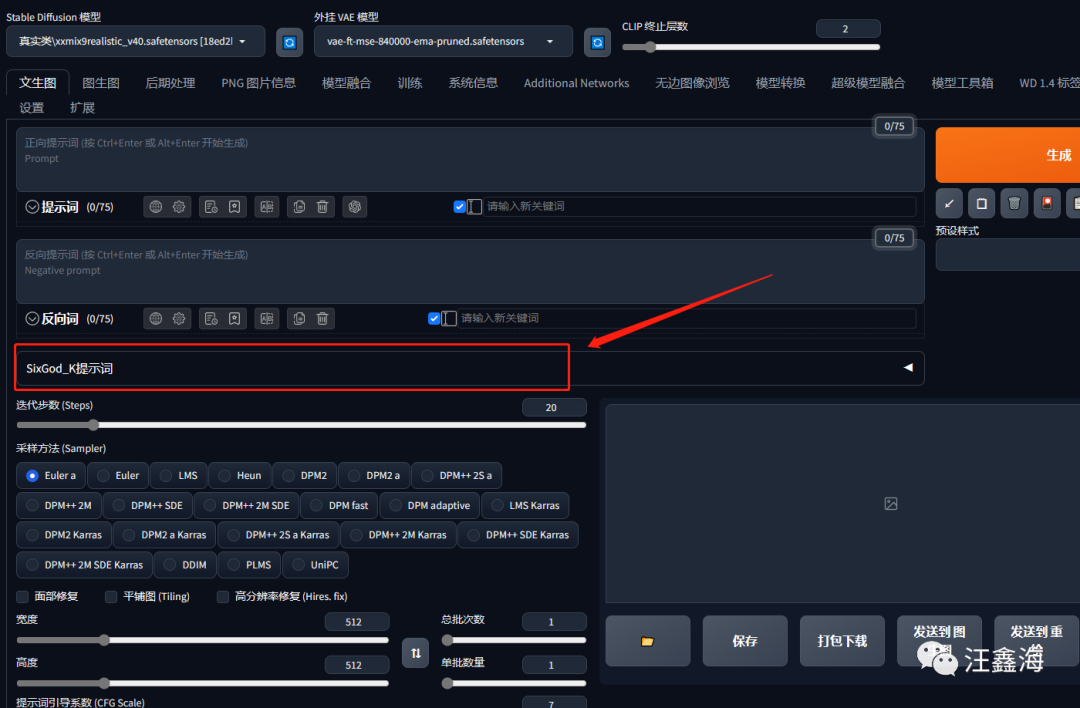This screenshot has width=1080, height=708.
Task: Select the DPM++ 2M Karras sampler
Action: pyautogui.click(x=397, y=534)
